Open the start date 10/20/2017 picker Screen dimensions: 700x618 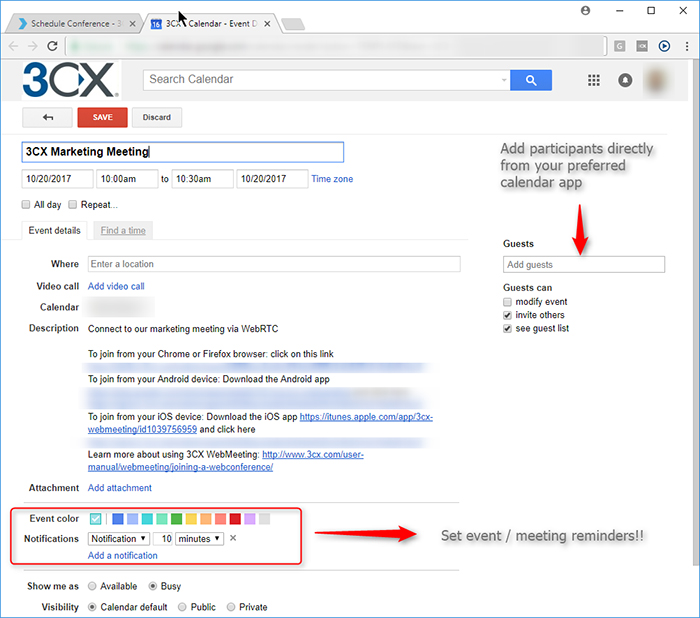pos(58,179)
